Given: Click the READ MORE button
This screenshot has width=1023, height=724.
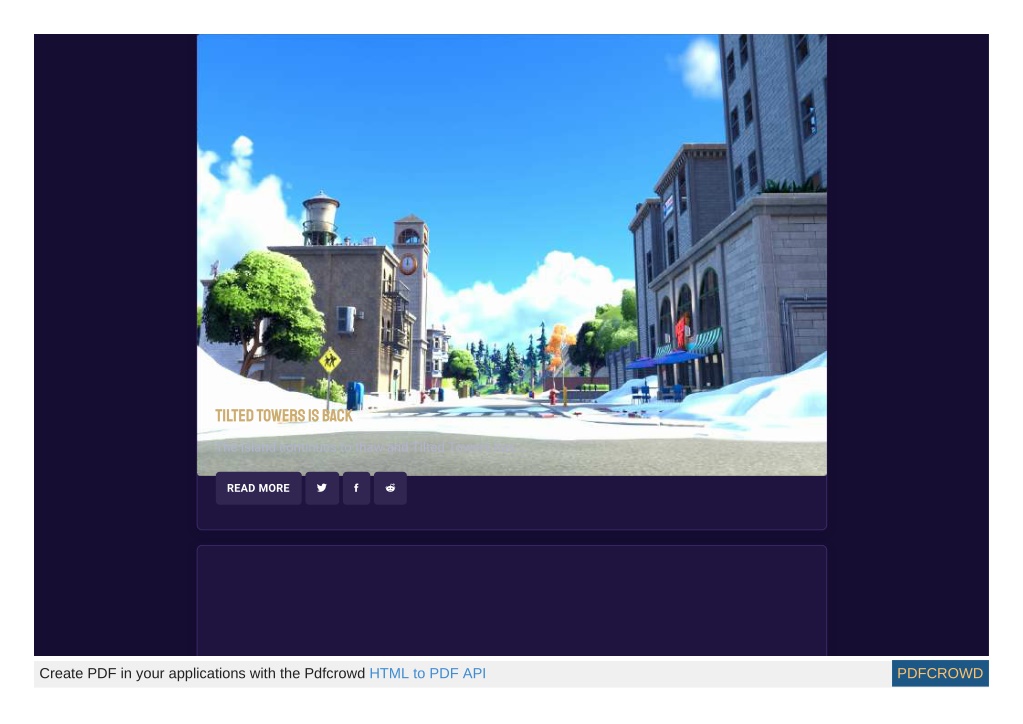Looking at the screenshot, I should (x=258, y=488).
